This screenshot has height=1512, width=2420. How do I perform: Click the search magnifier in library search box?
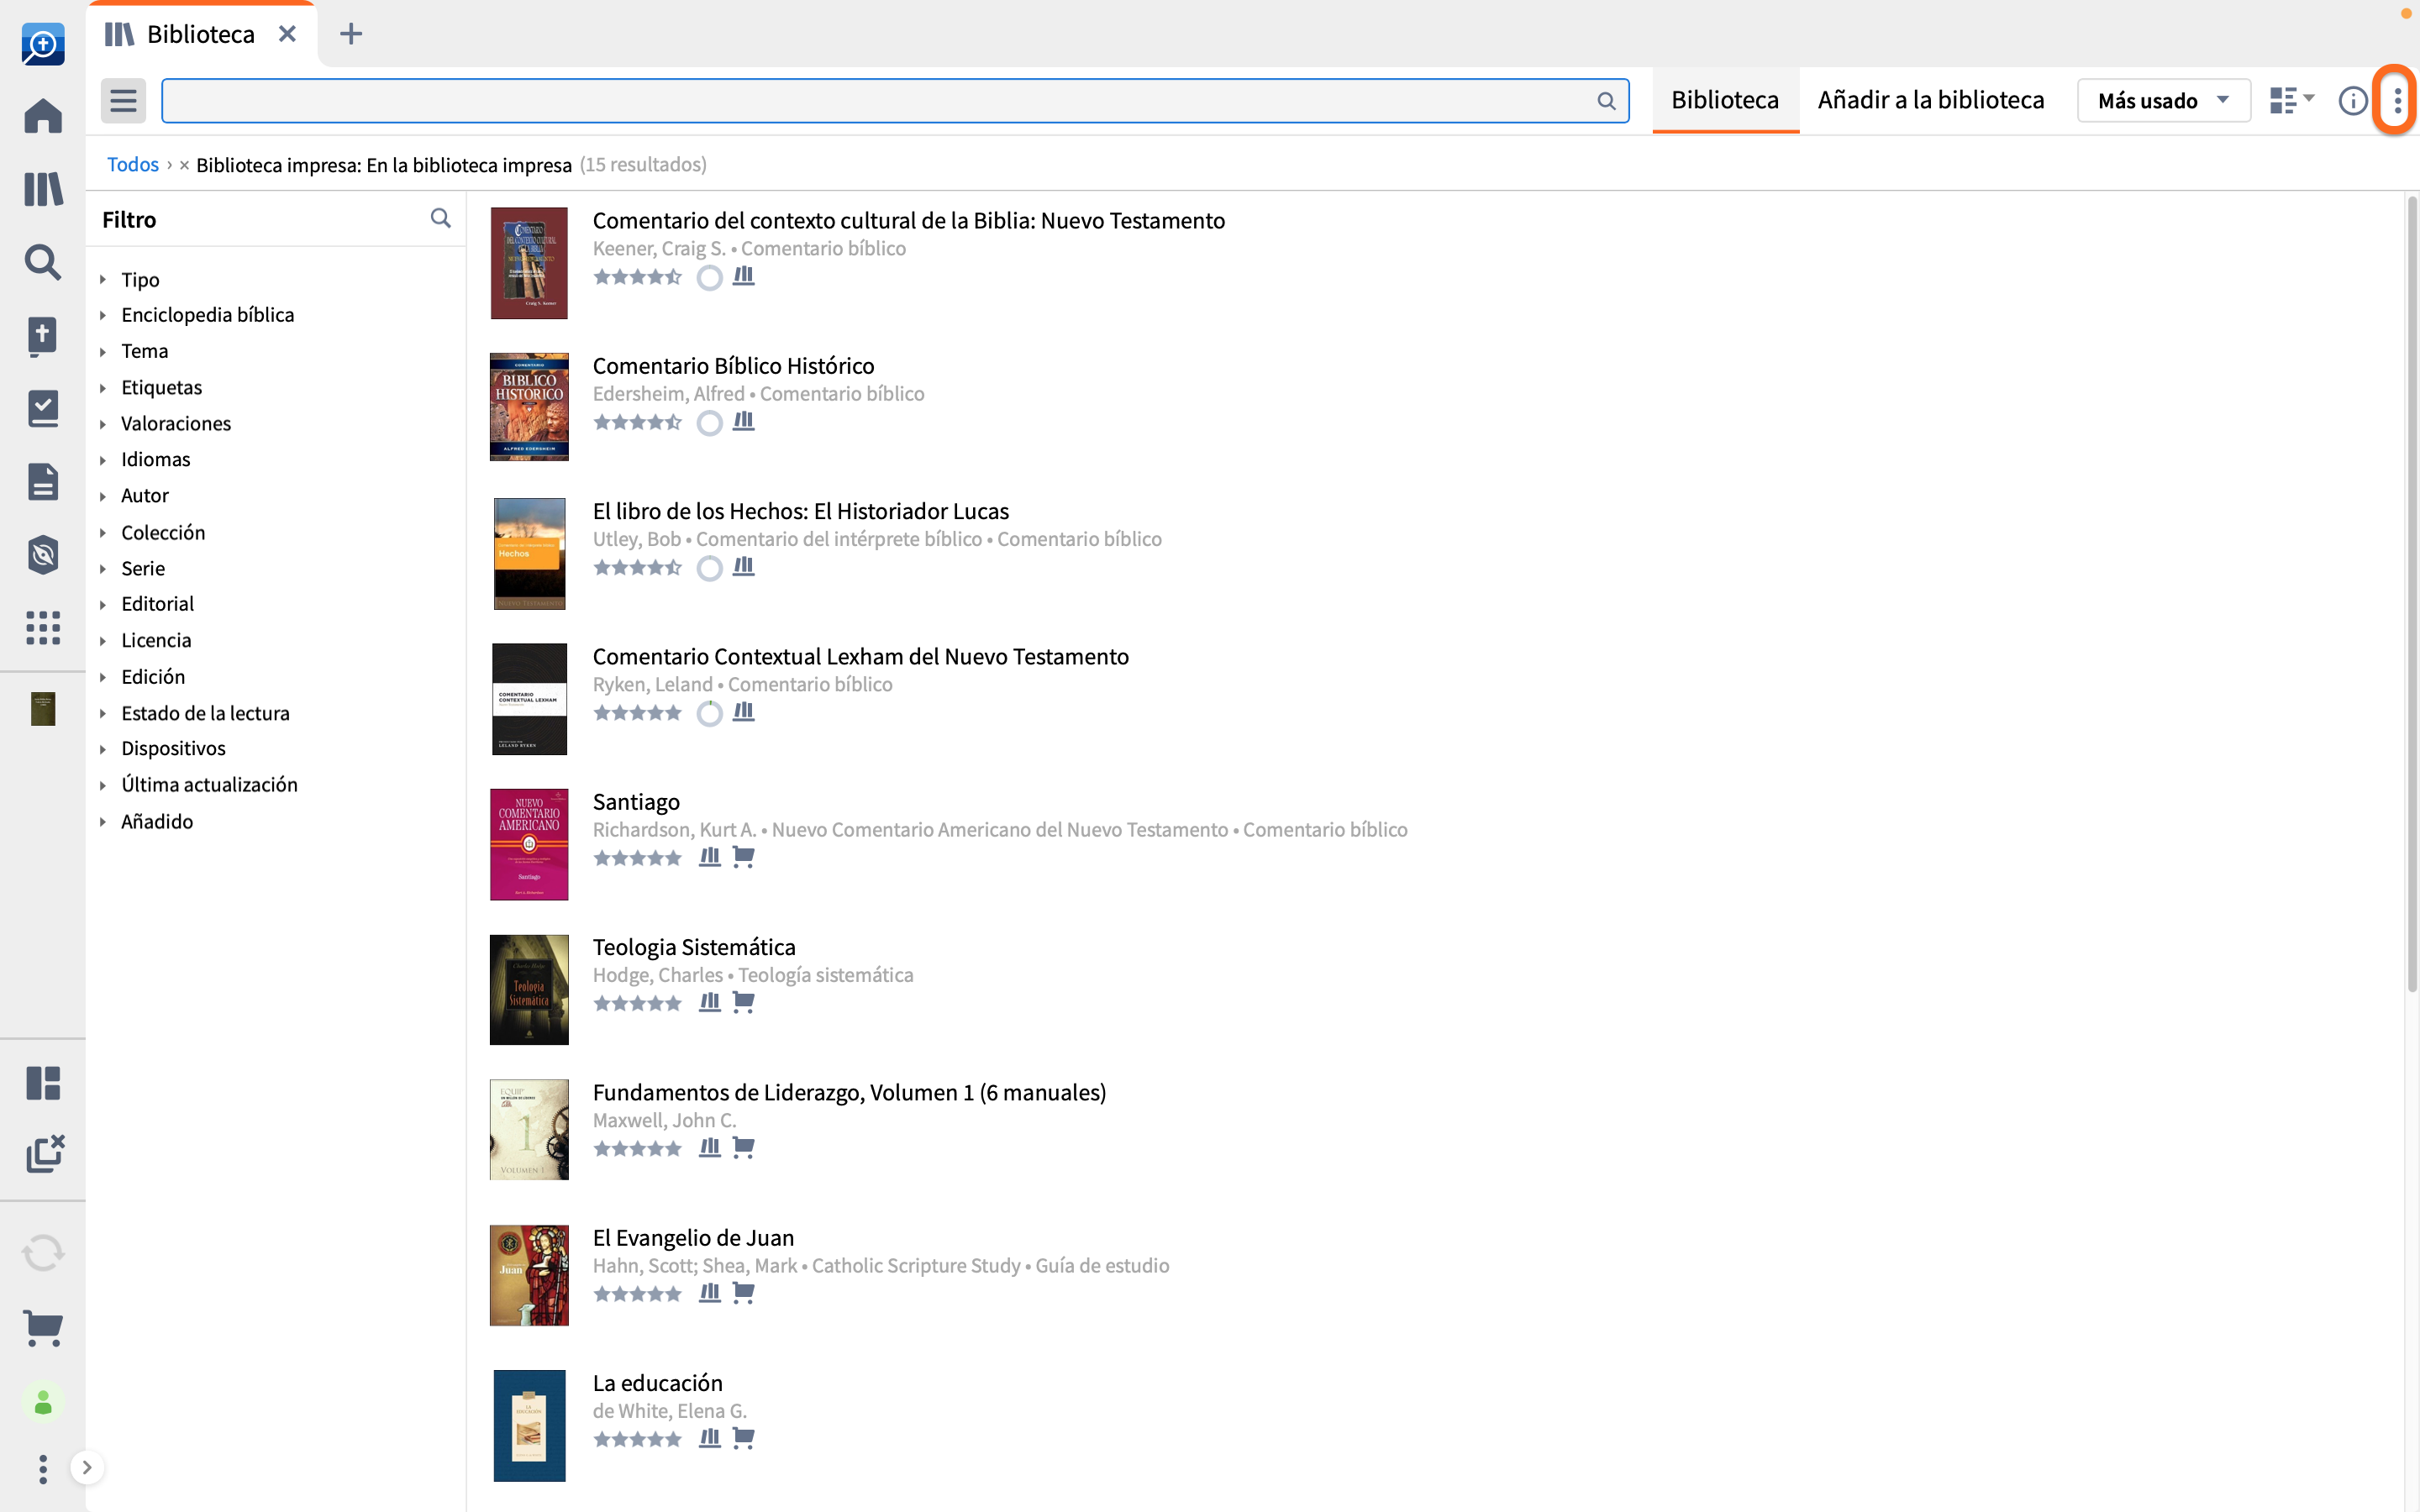pos(1606,101)
